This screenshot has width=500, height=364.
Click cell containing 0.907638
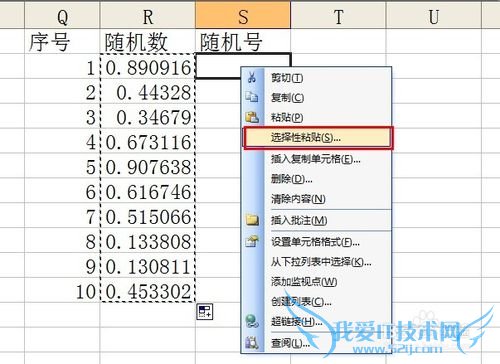pyautogui.click(x=147, y=166)
